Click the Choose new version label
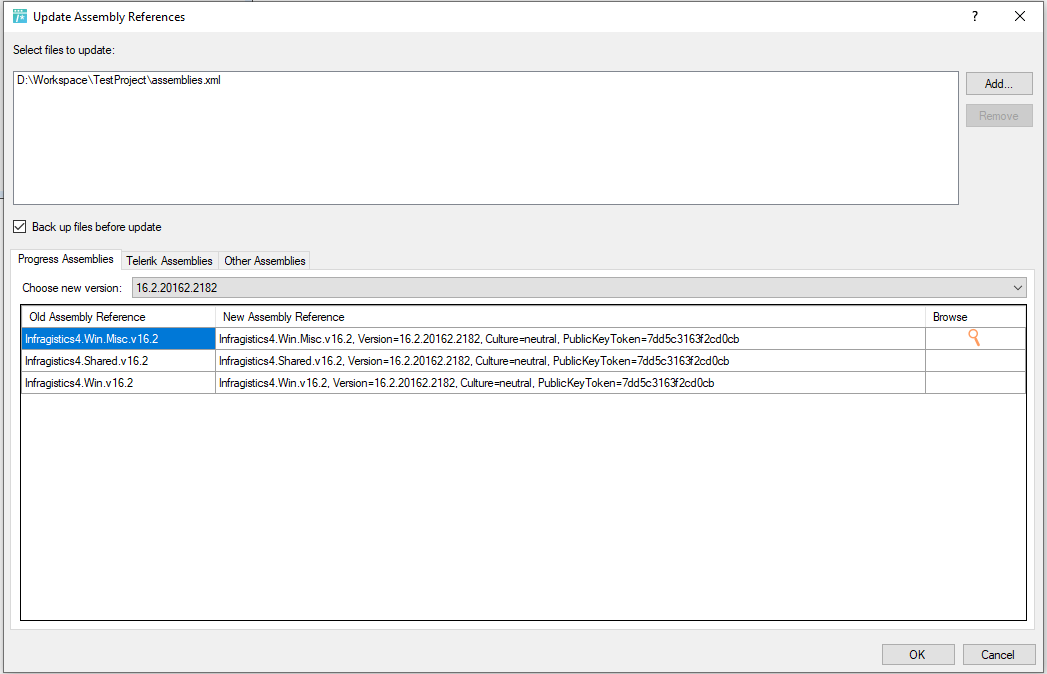 72,288
